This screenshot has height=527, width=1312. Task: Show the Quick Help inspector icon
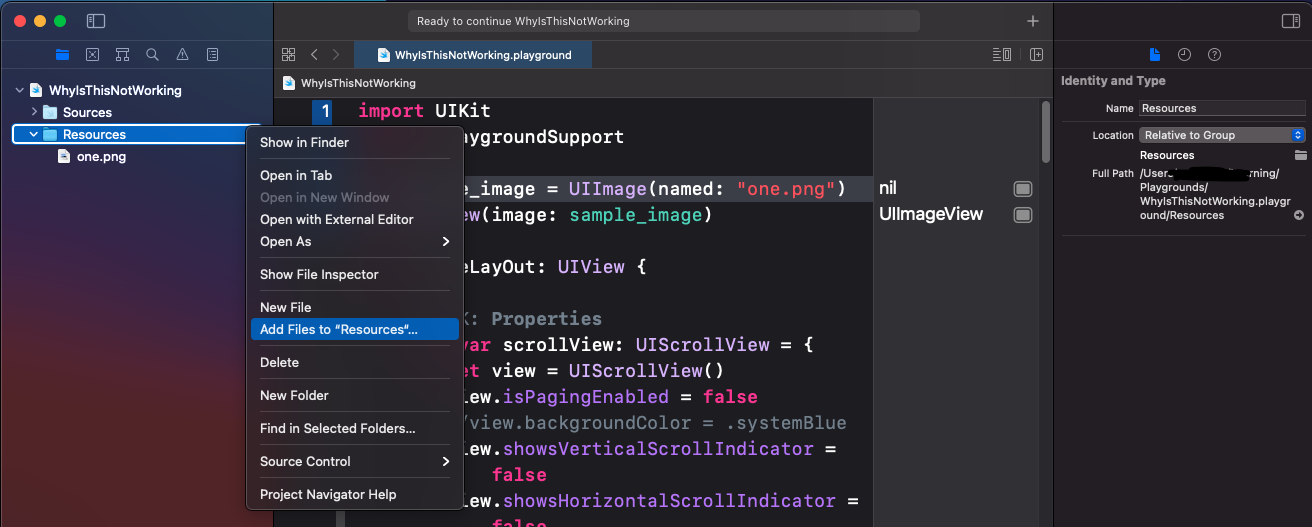point(1214,55)
